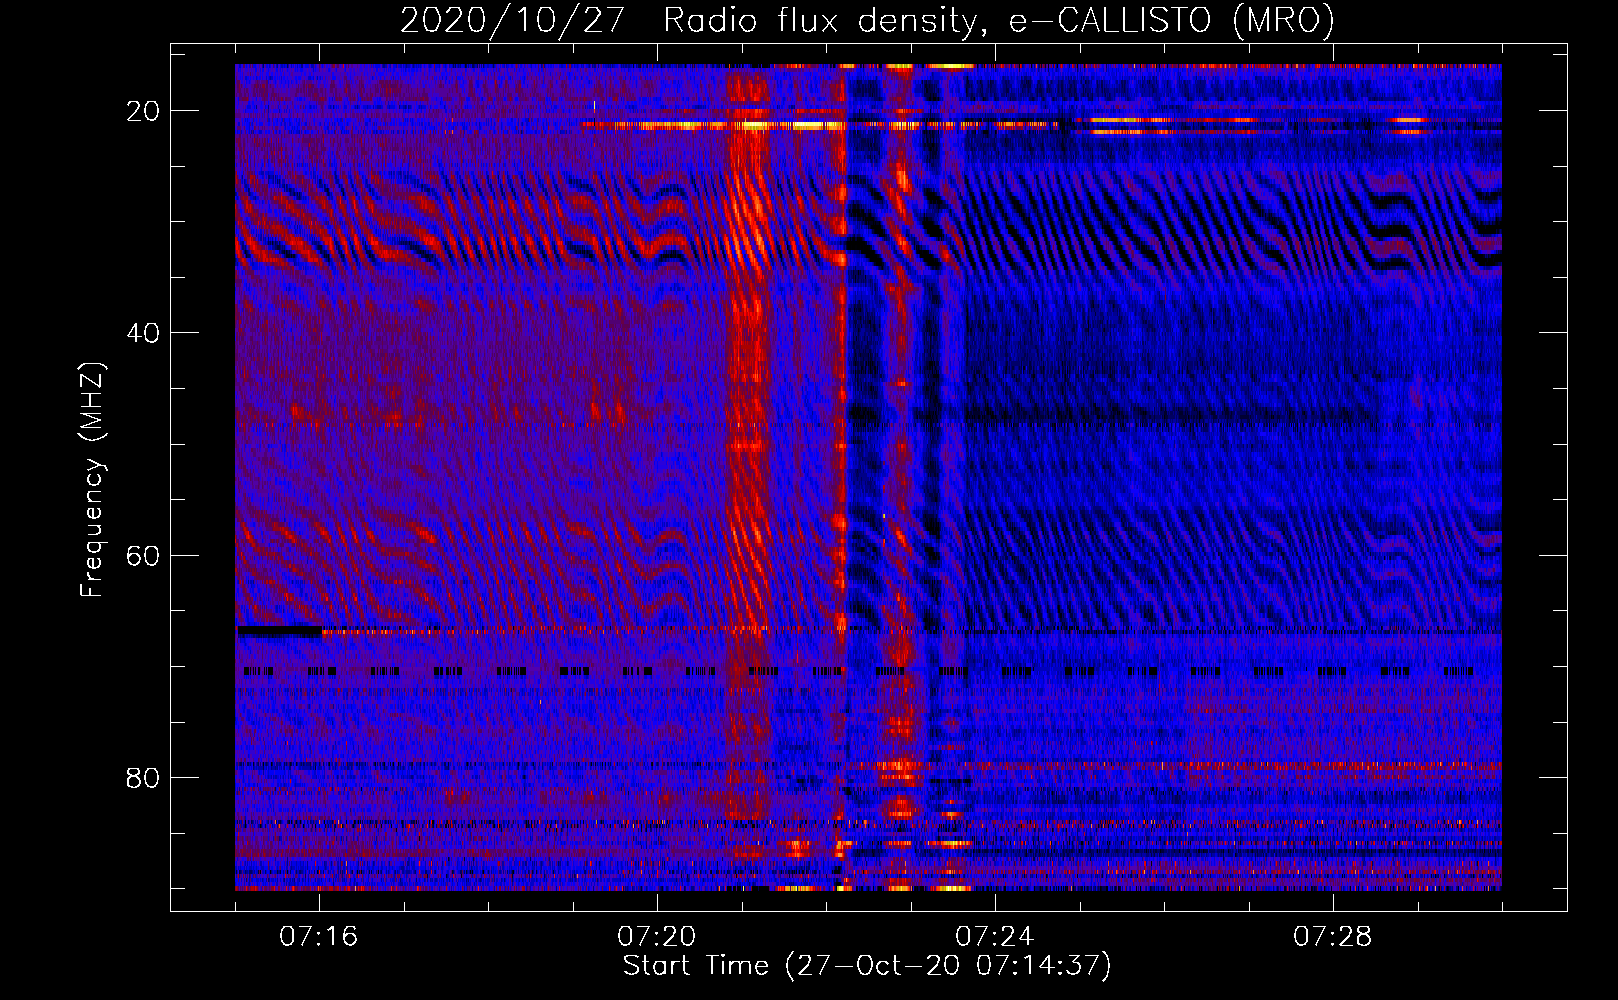Click the 07:20 time tick label
Screen dimensions: 1618x1000
[x=657, y=937]
